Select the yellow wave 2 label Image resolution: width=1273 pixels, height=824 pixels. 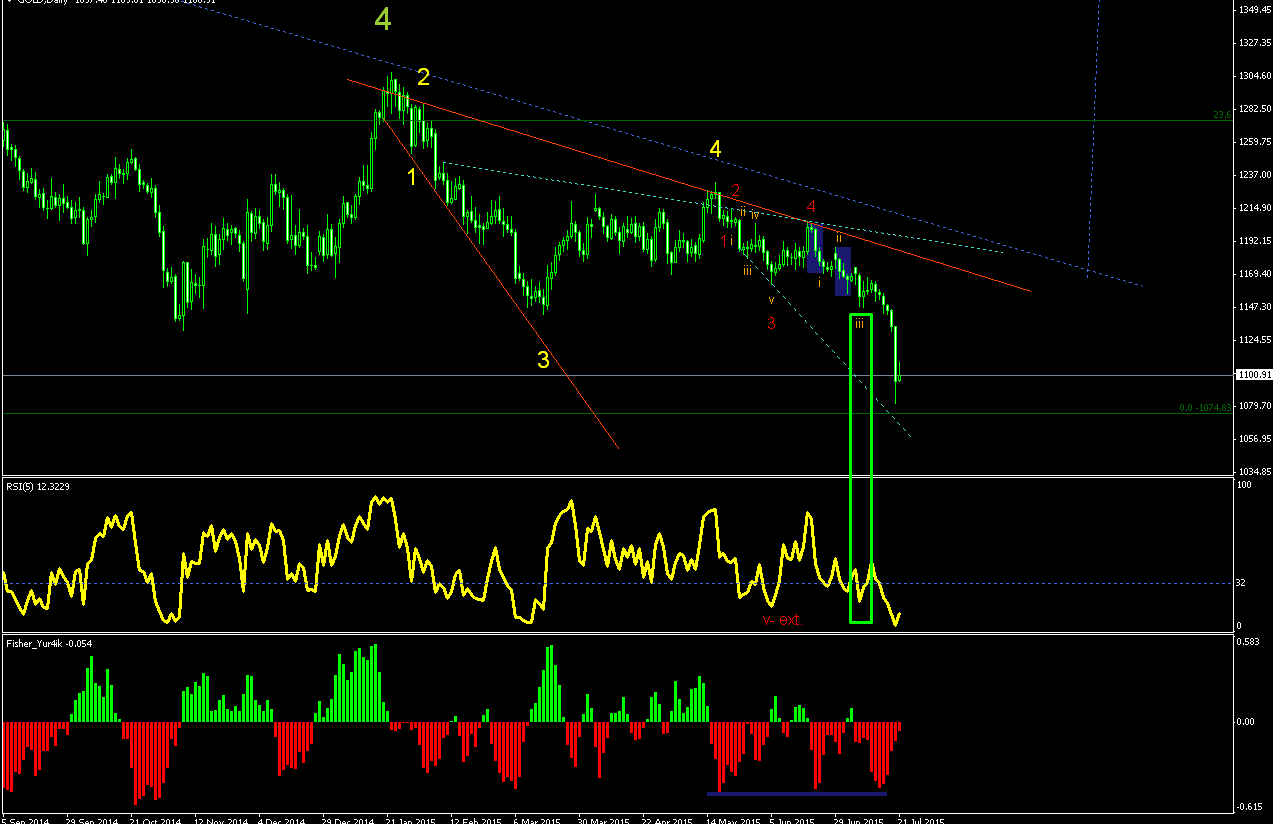(x=424, y=77)
